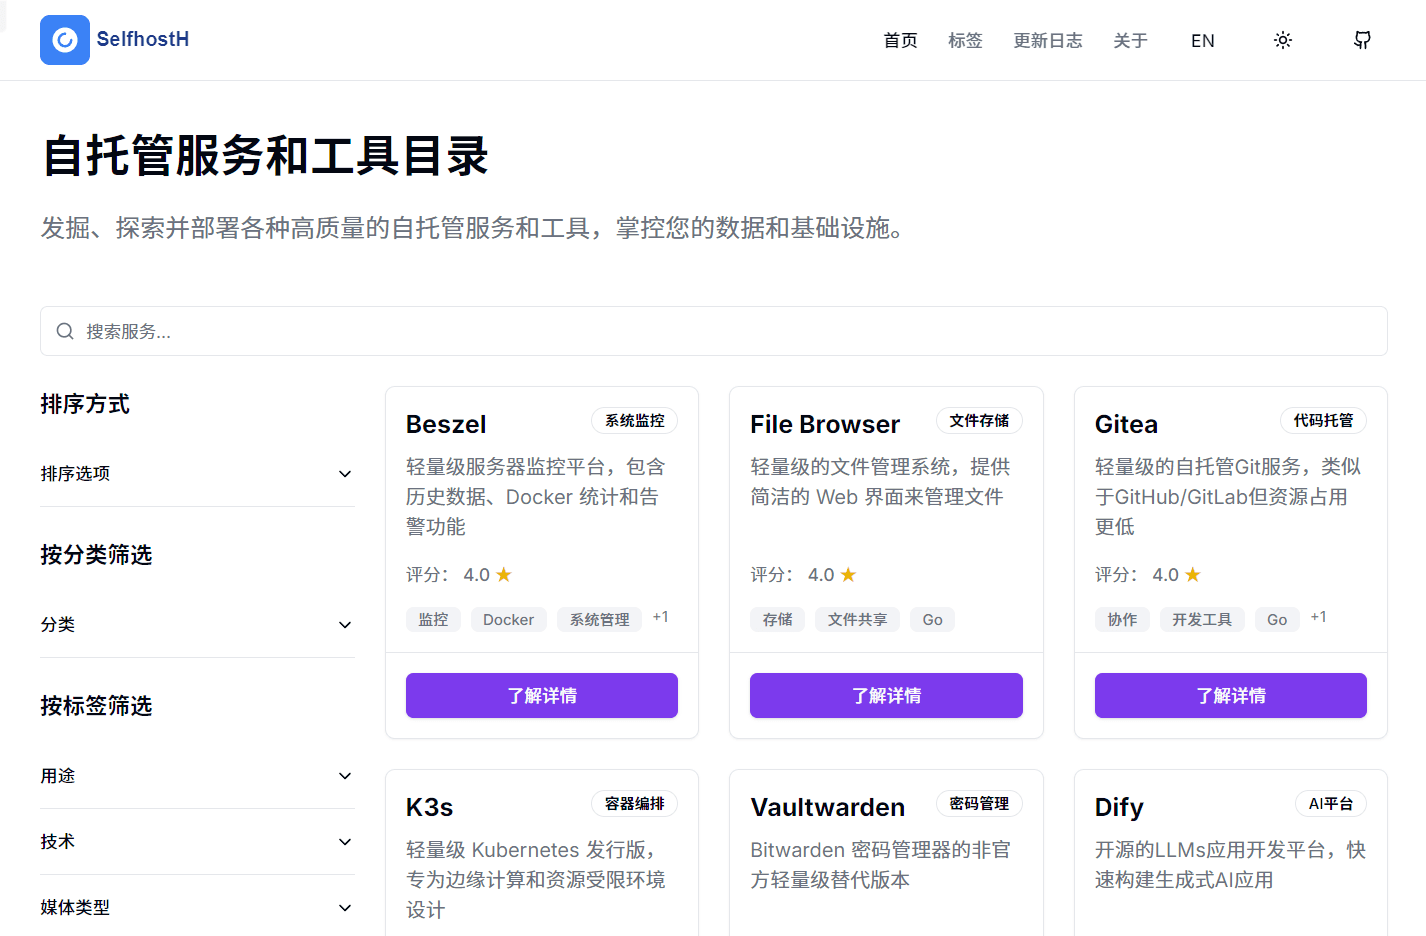This screenshot has height=936, width=1426.
Task: Click the 自托管服务和工具目录 heading
Action: (x=265, y=157)
